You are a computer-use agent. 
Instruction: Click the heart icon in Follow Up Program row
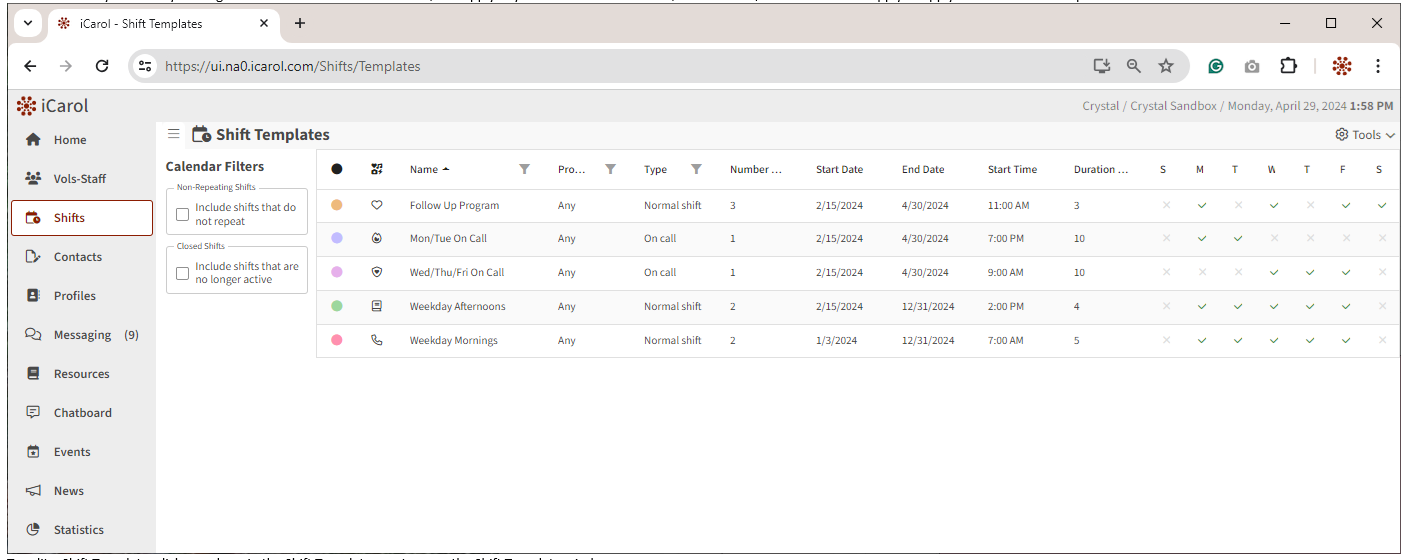pos(377,205)
